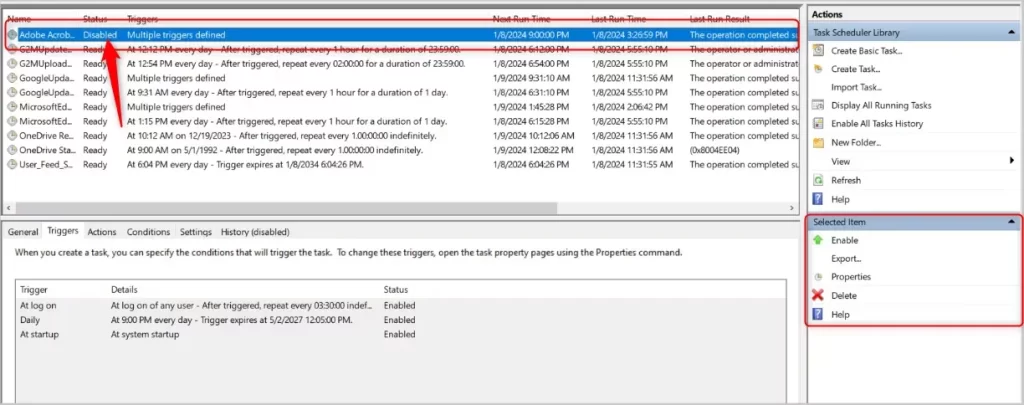Click Import Task action
Screen dimensions: 1024x405
tap(856, 87)
